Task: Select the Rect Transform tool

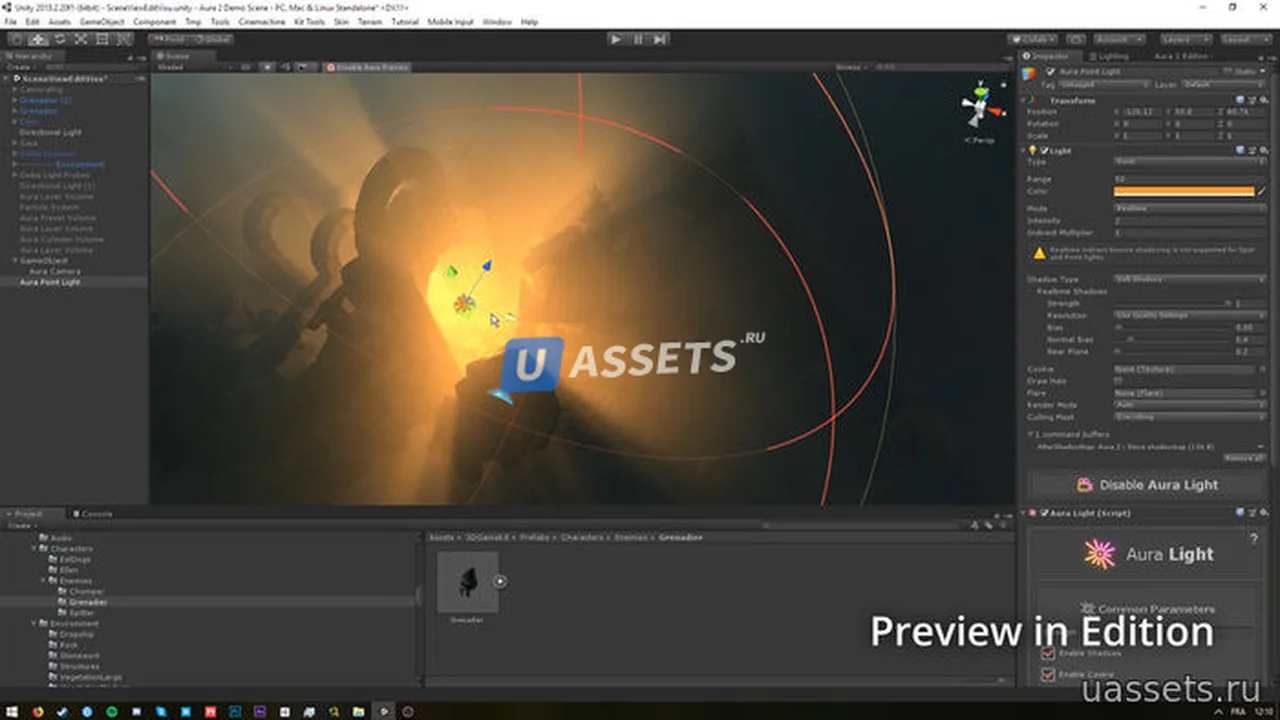Action: [x=101, y=39]
